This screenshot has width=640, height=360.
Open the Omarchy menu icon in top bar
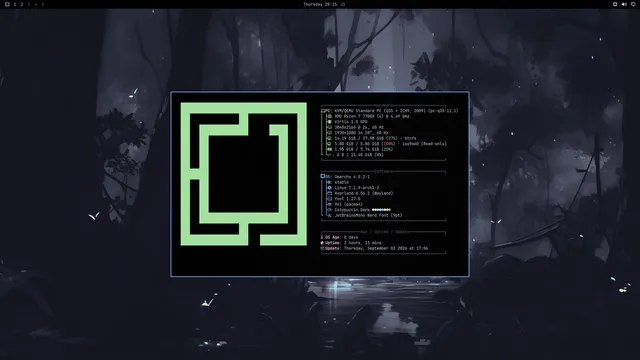pyautogui.click(x=7, y=4)
